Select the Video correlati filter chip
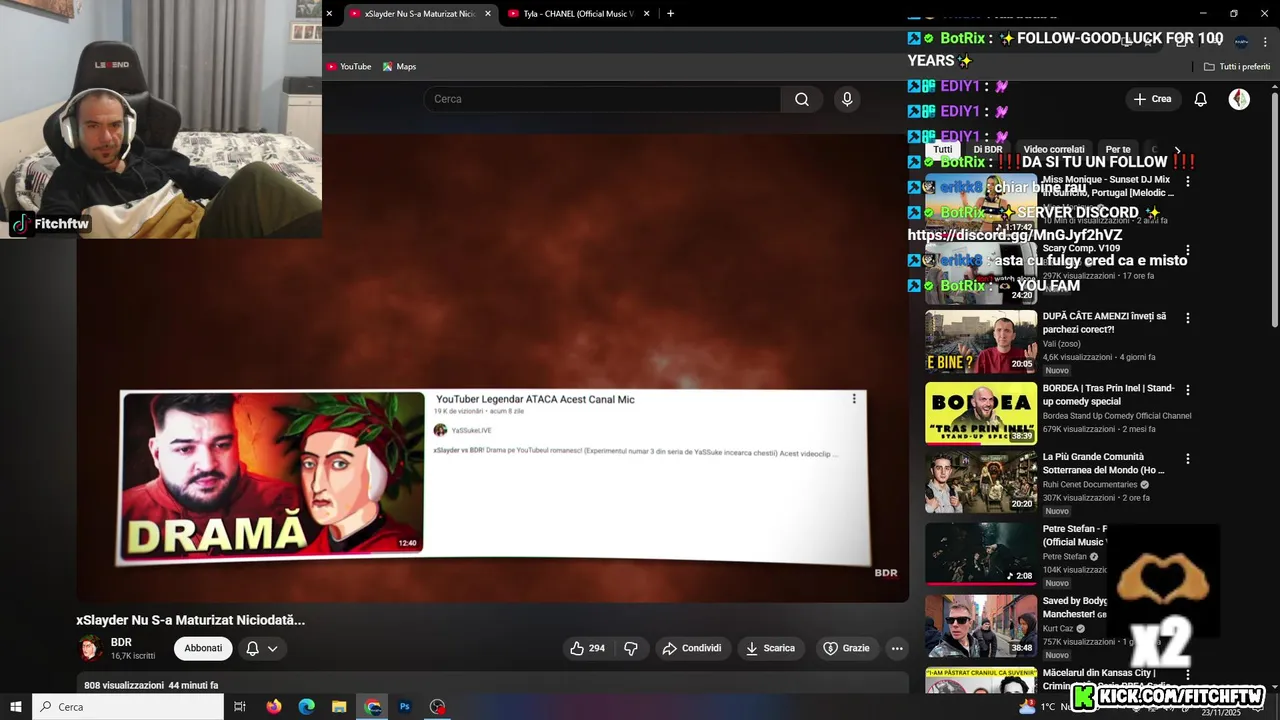 [1054, 150]
